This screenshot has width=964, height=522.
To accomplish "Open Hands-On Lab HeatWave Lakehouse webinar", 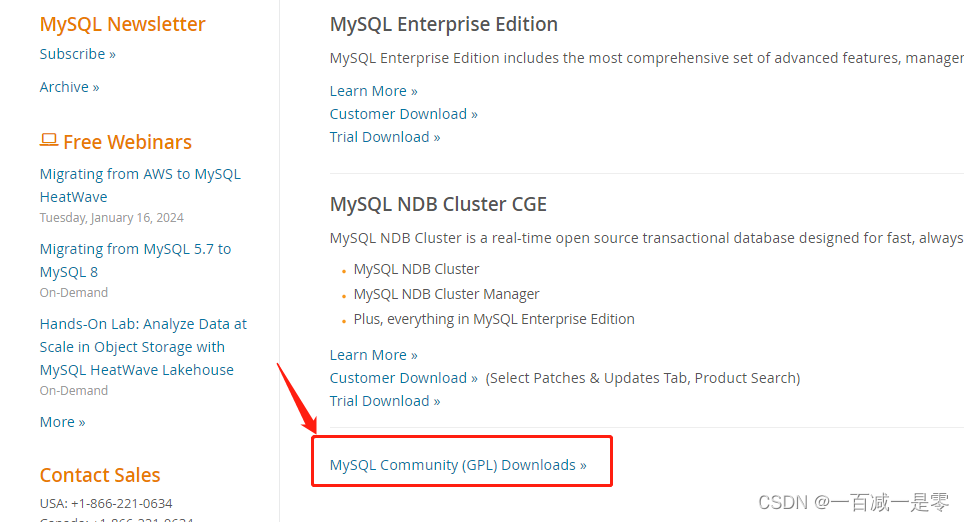I will (x=143, y=347).
